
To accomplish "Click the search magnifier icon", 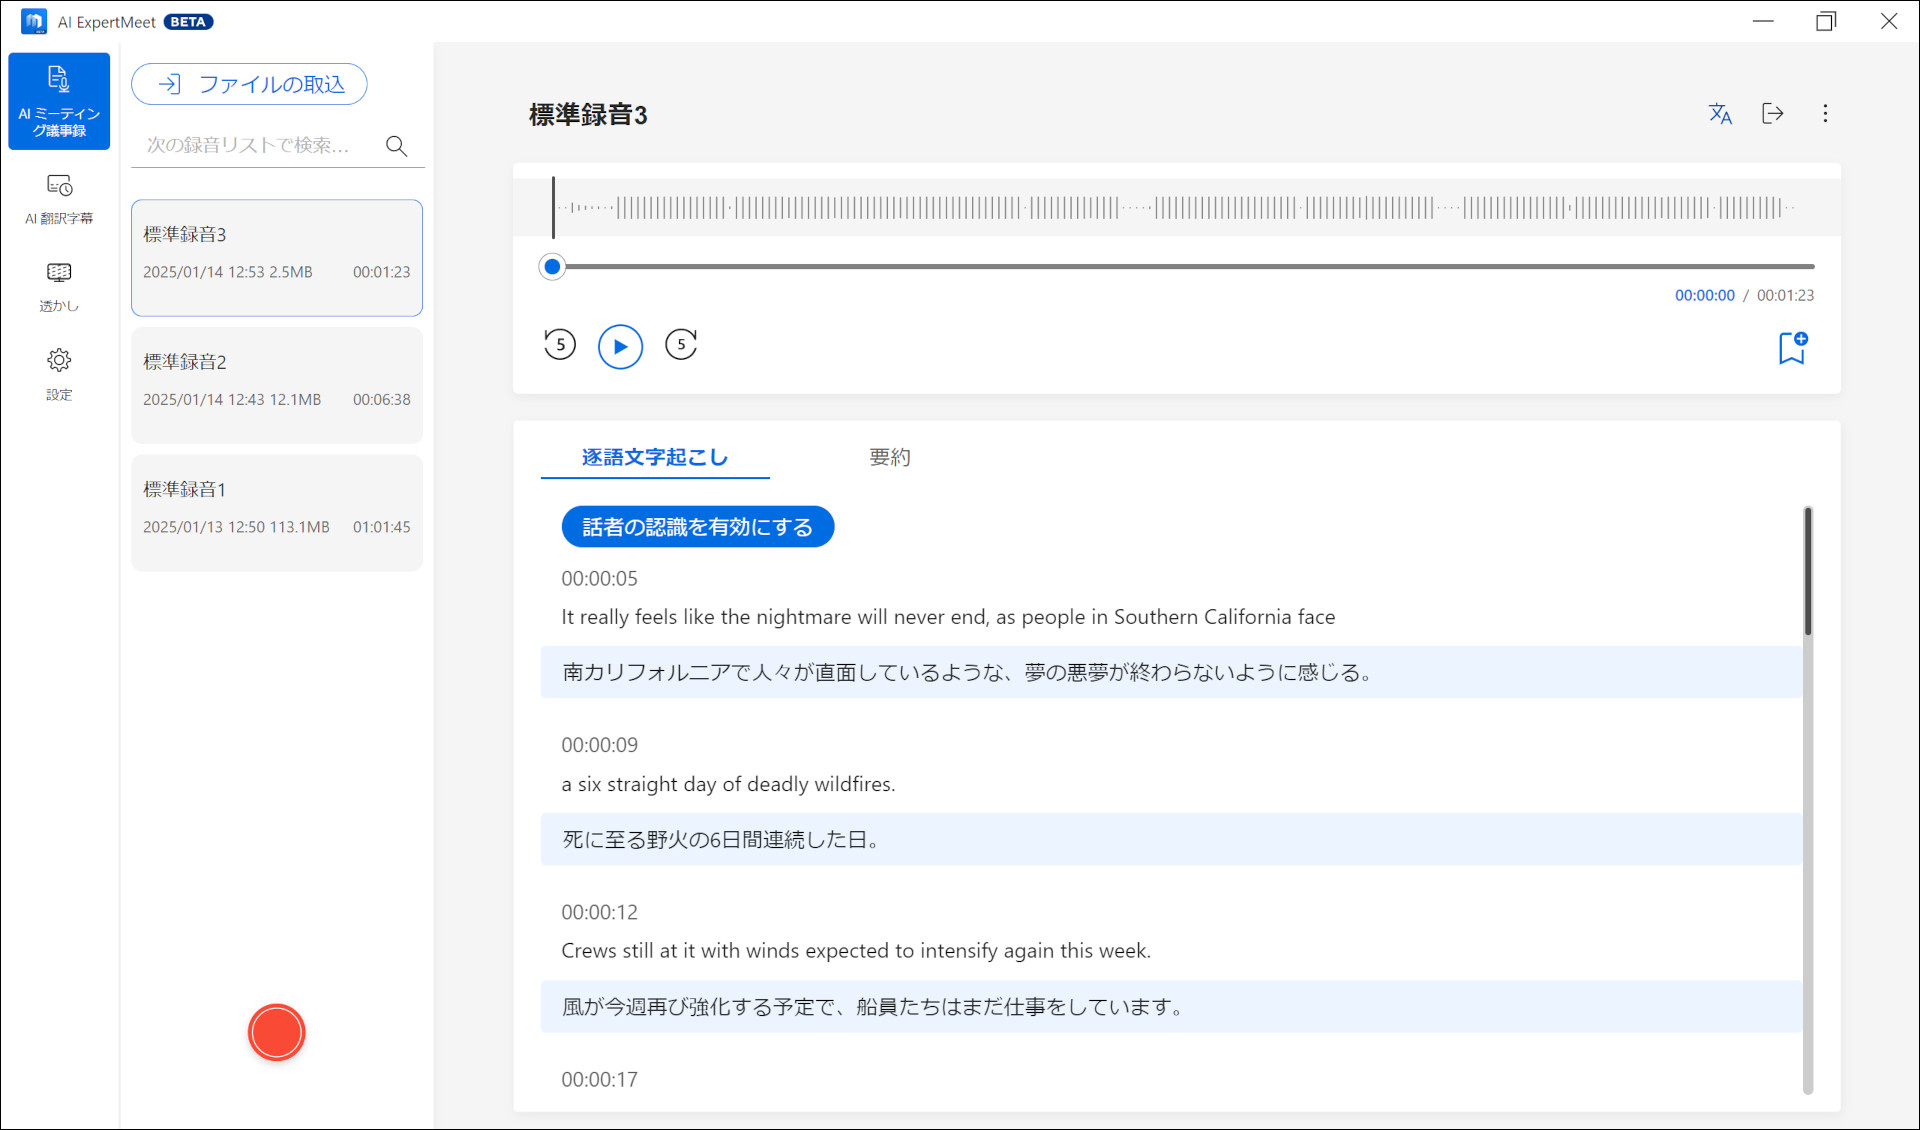I will pyautogui.click(x=397, y=146).
